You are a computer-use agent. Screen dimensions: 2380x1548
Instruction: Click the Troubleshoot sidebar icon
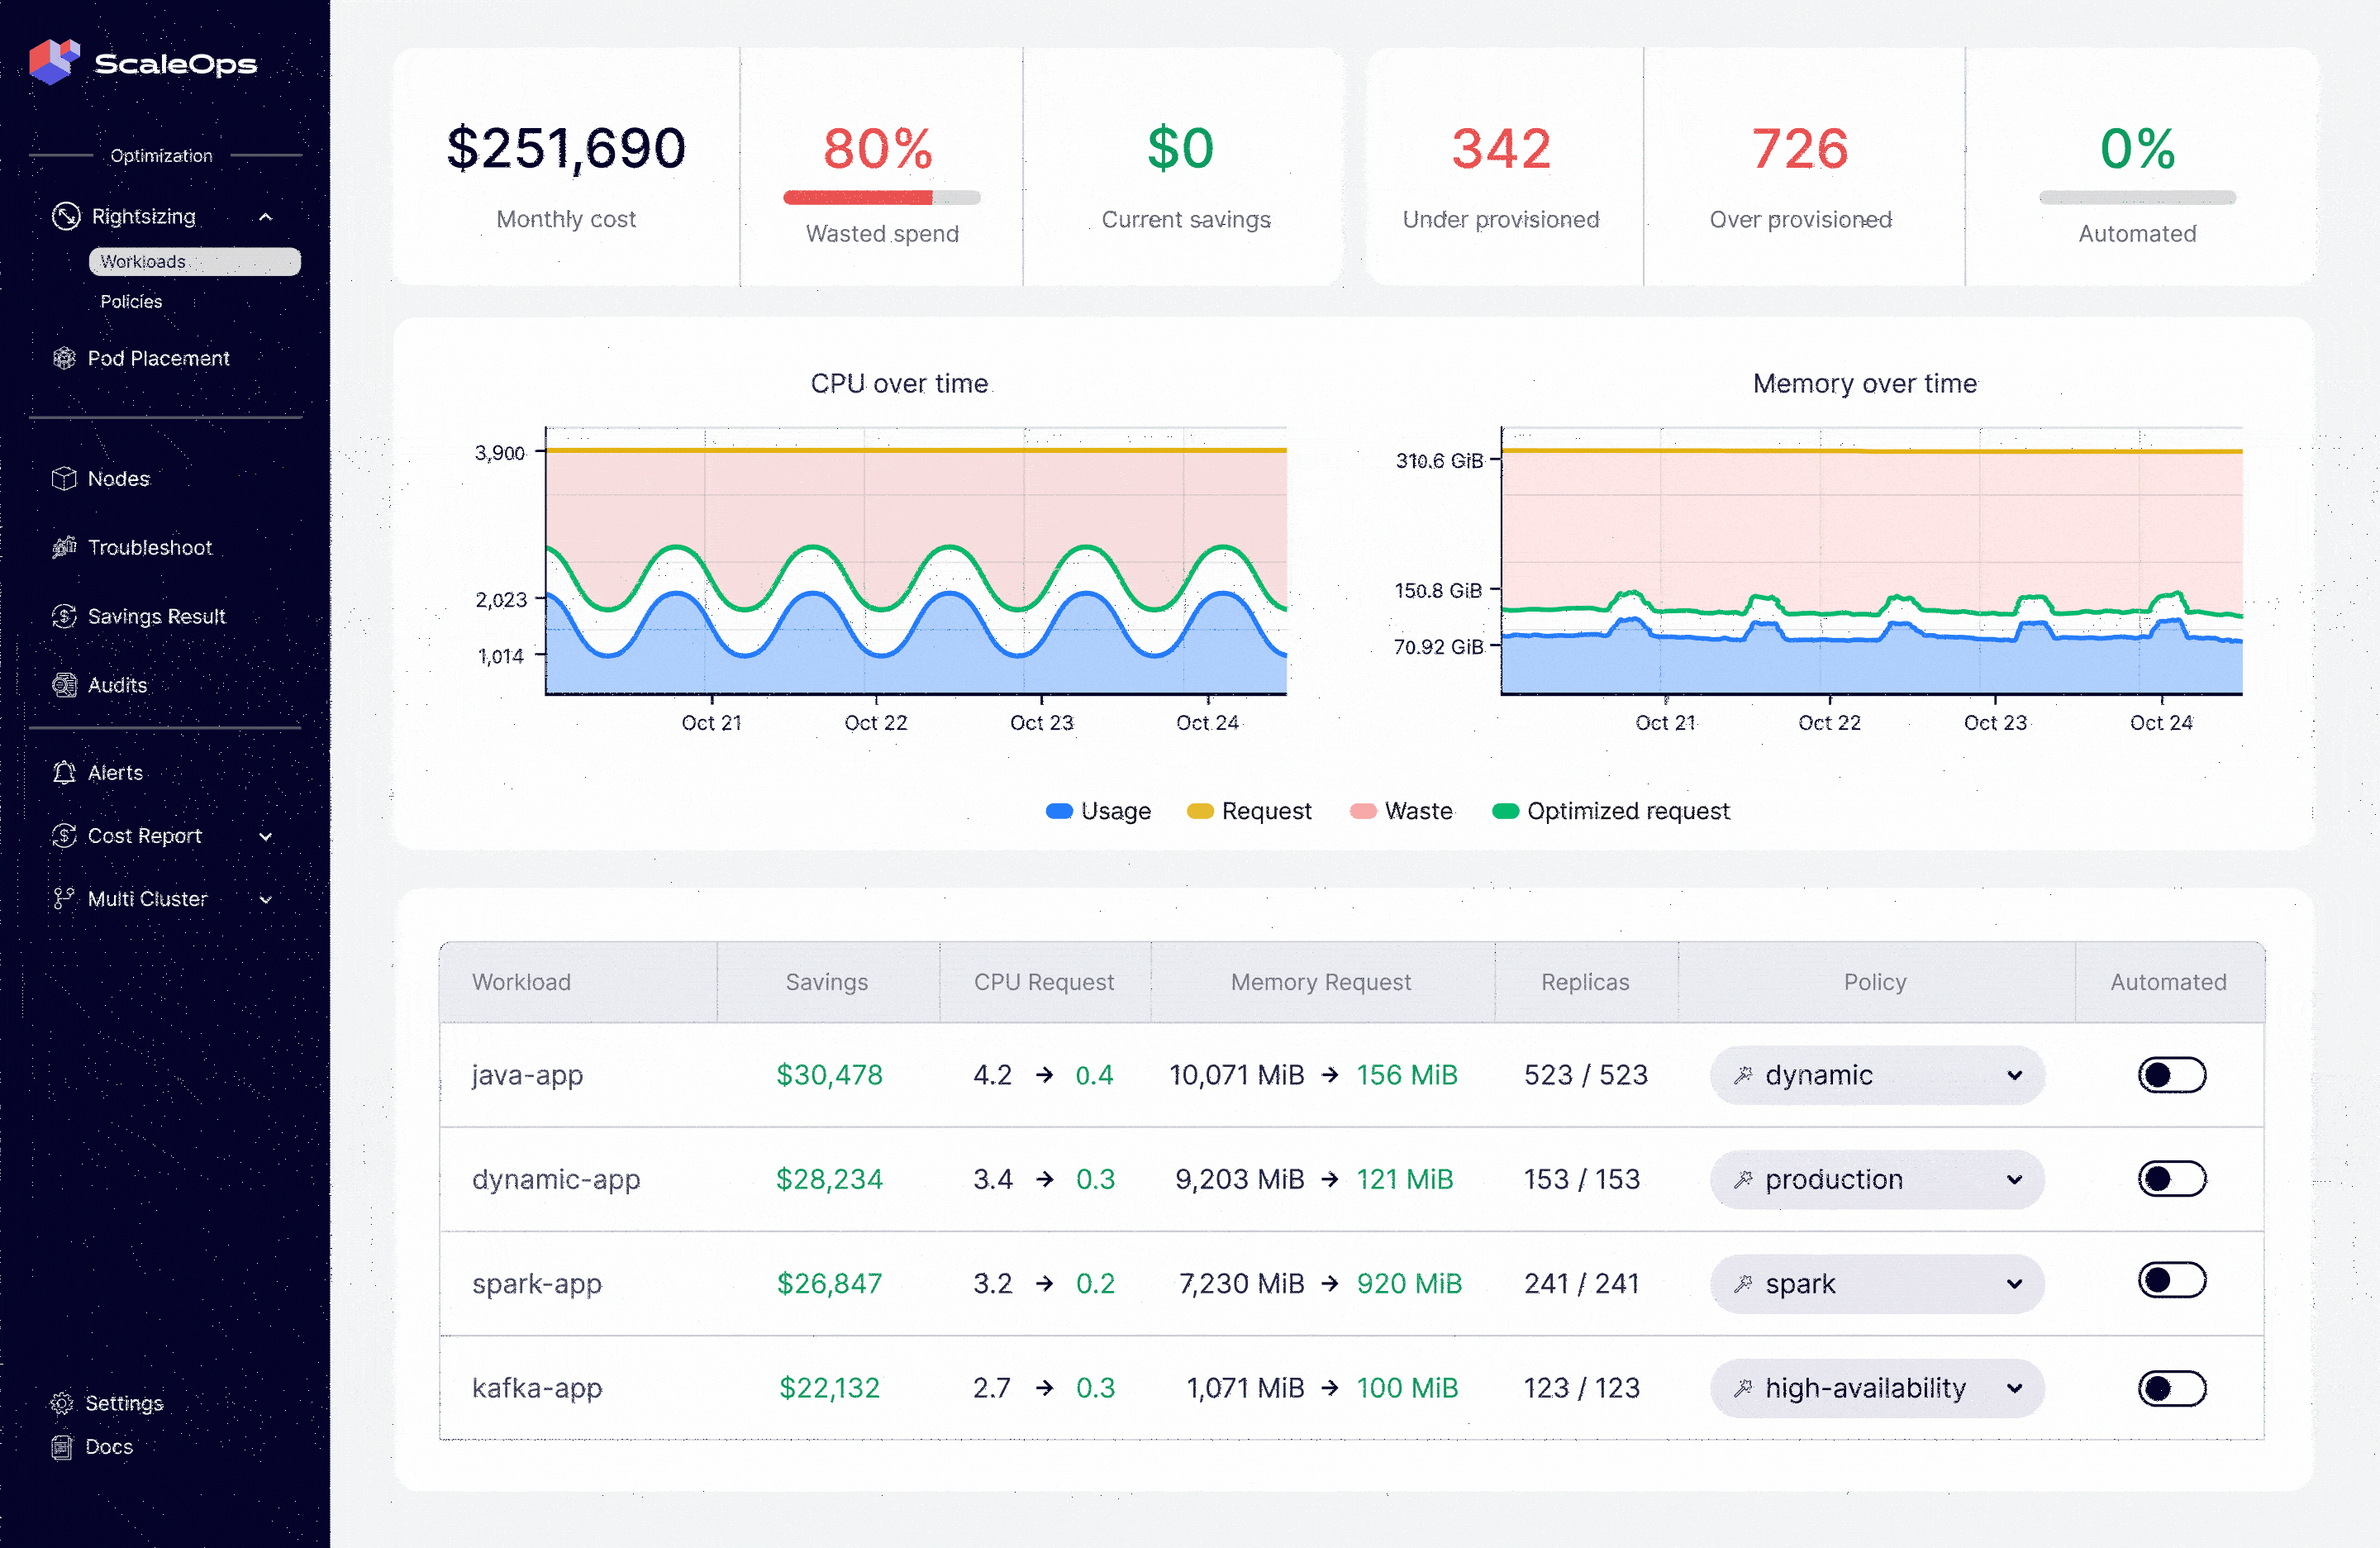[64, 547]
